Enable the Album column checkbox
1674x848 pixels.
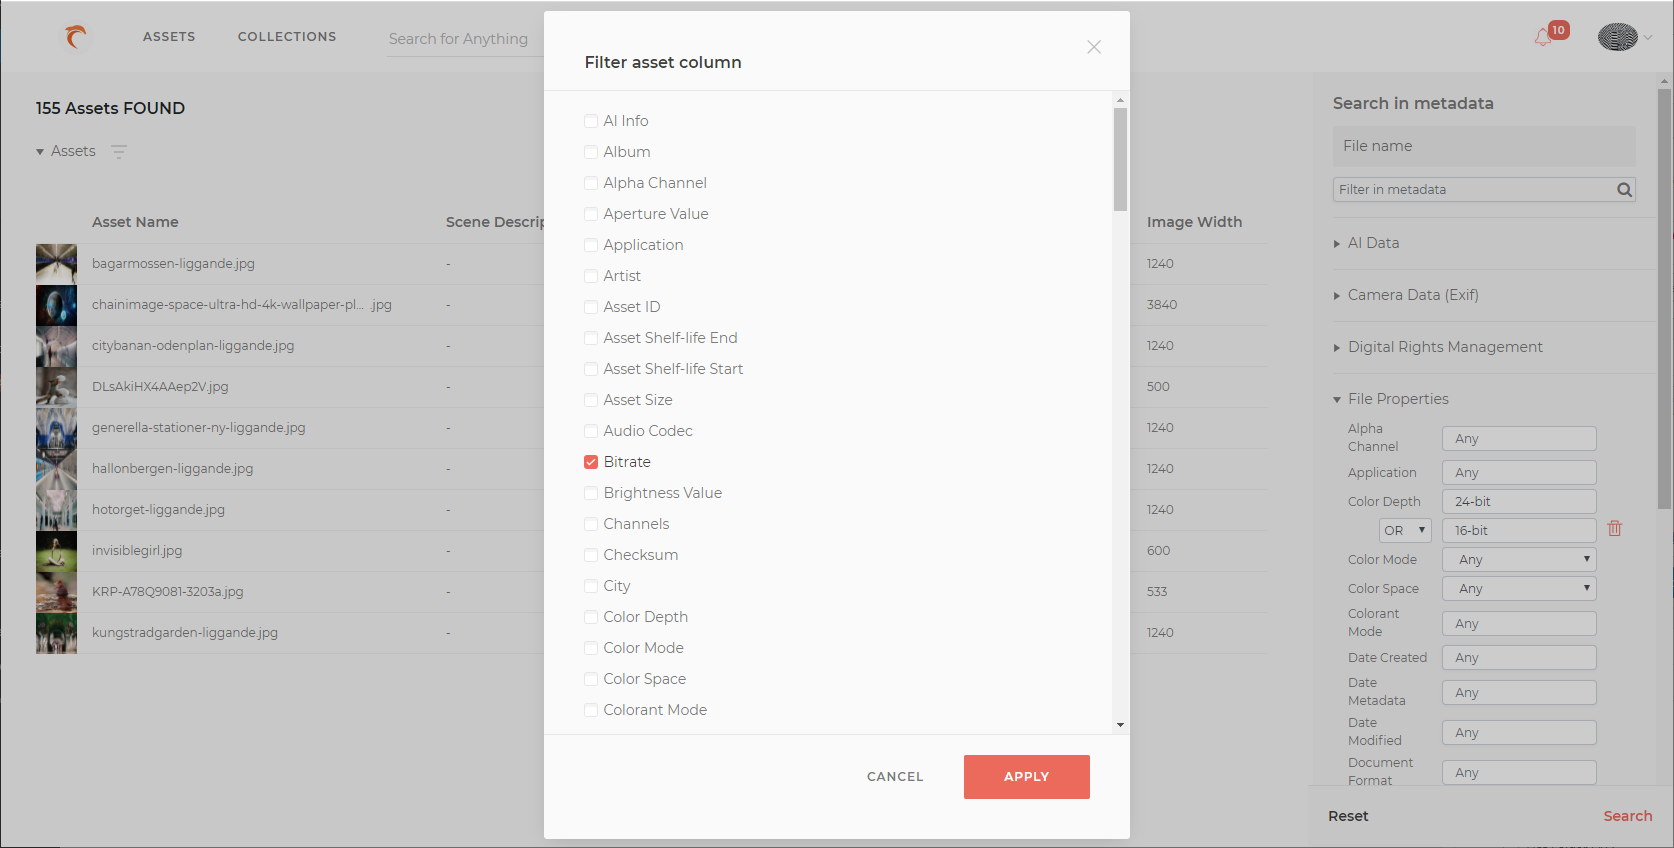click(591, 152)
